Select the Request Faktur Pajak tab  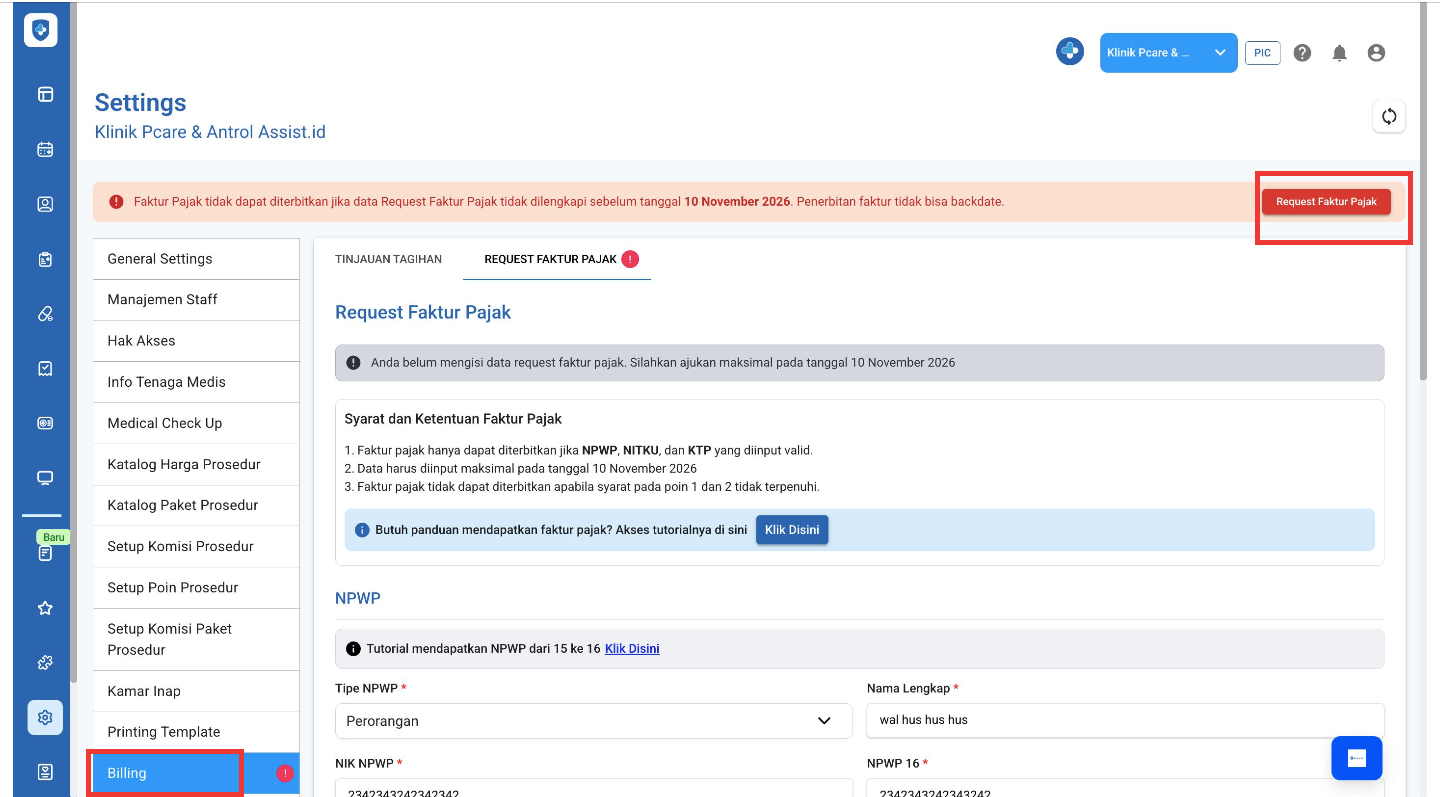coord(551,259)
